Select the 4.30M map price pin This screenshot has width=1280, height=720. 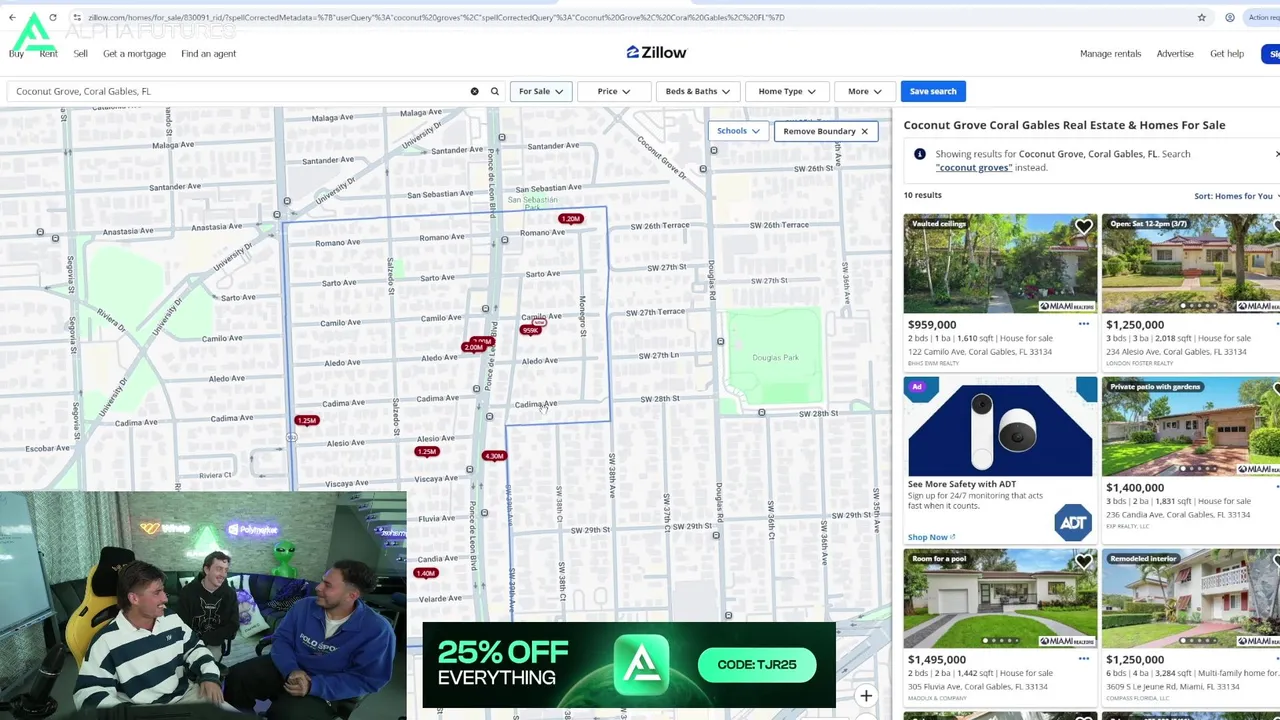coord(493,456)
